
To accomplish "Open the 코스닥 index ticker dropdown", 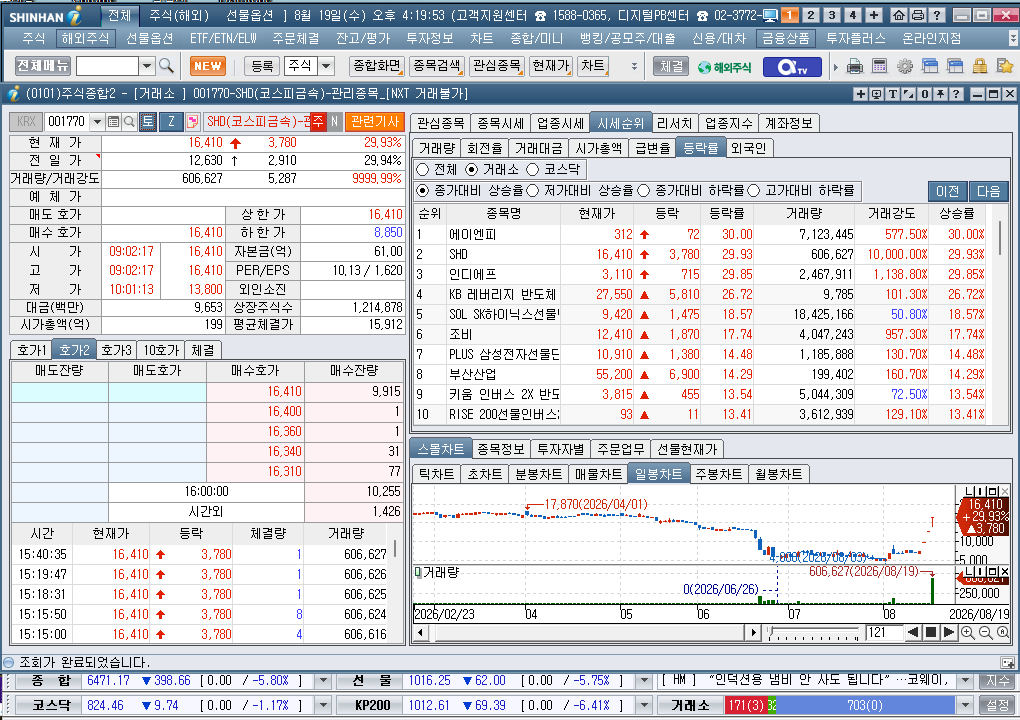I will 323,705.
